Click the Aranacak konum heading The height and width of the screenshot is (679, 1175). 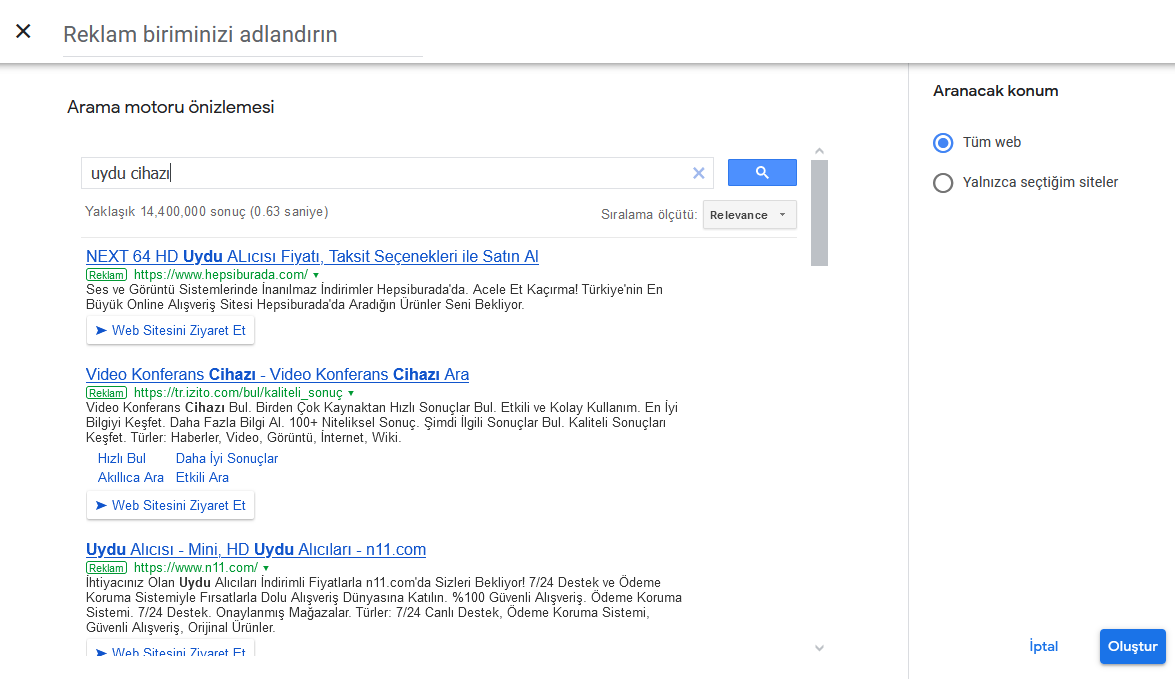tap(995, 91)
